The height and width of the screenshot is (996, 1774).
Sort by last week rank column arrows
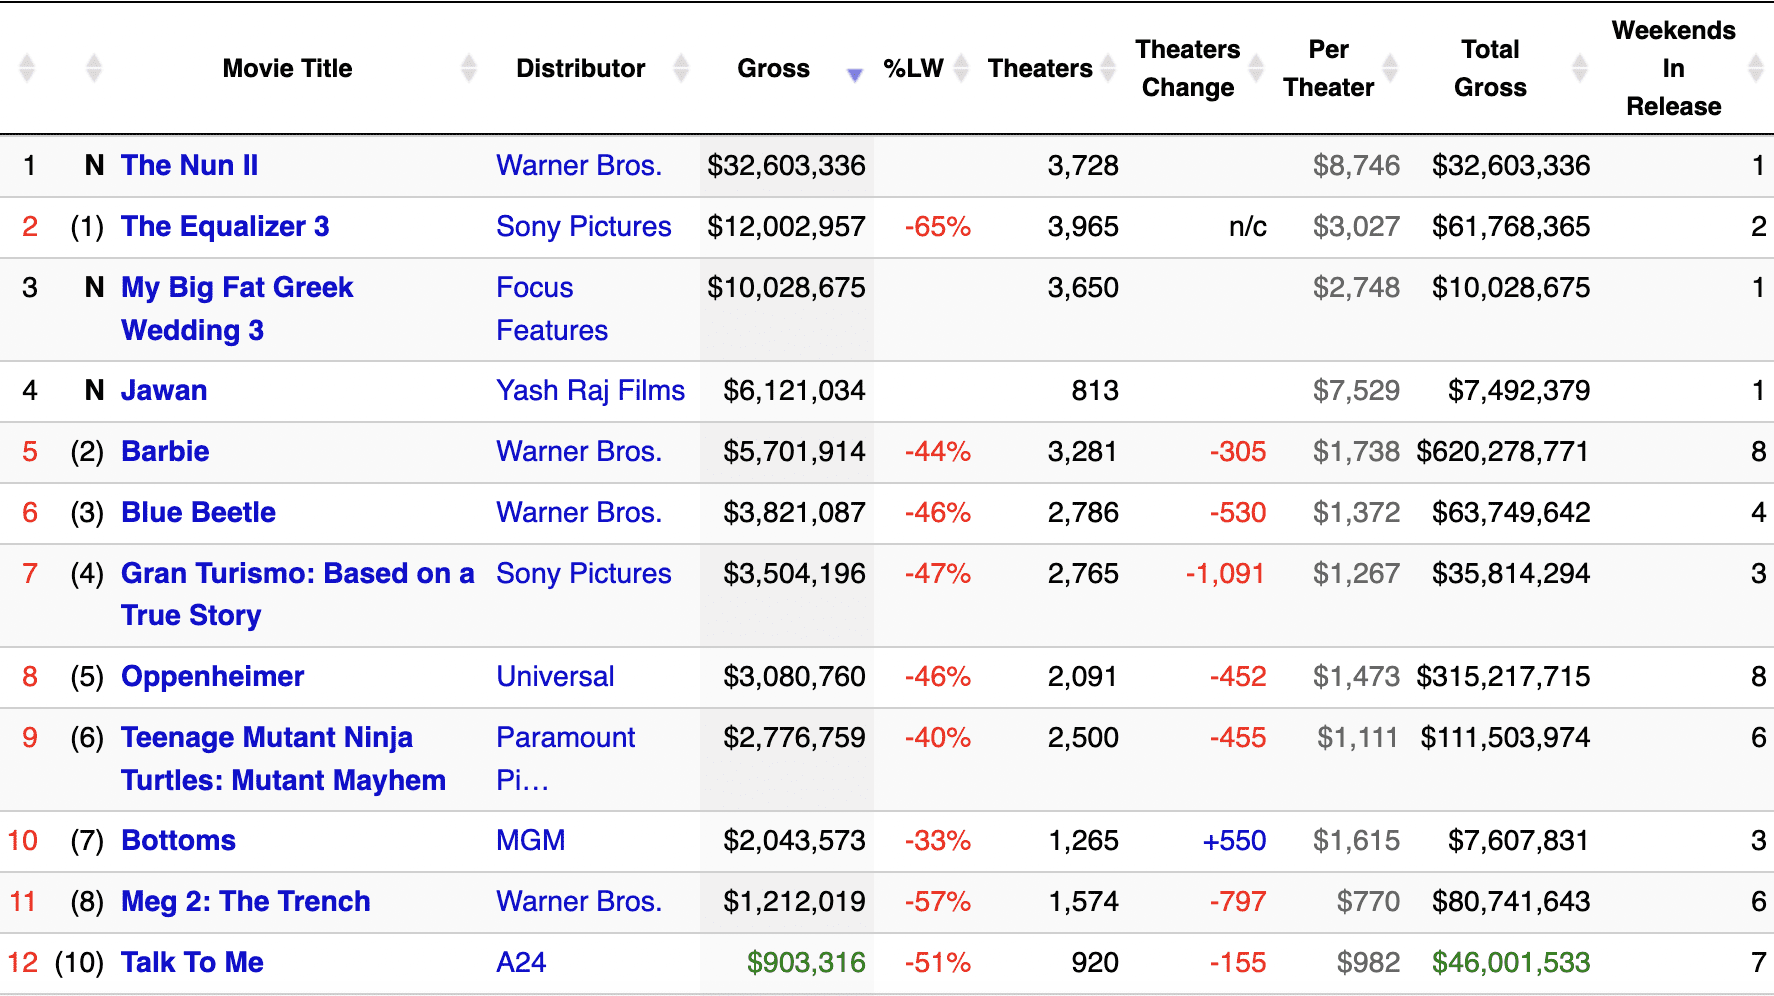point(94,68)
